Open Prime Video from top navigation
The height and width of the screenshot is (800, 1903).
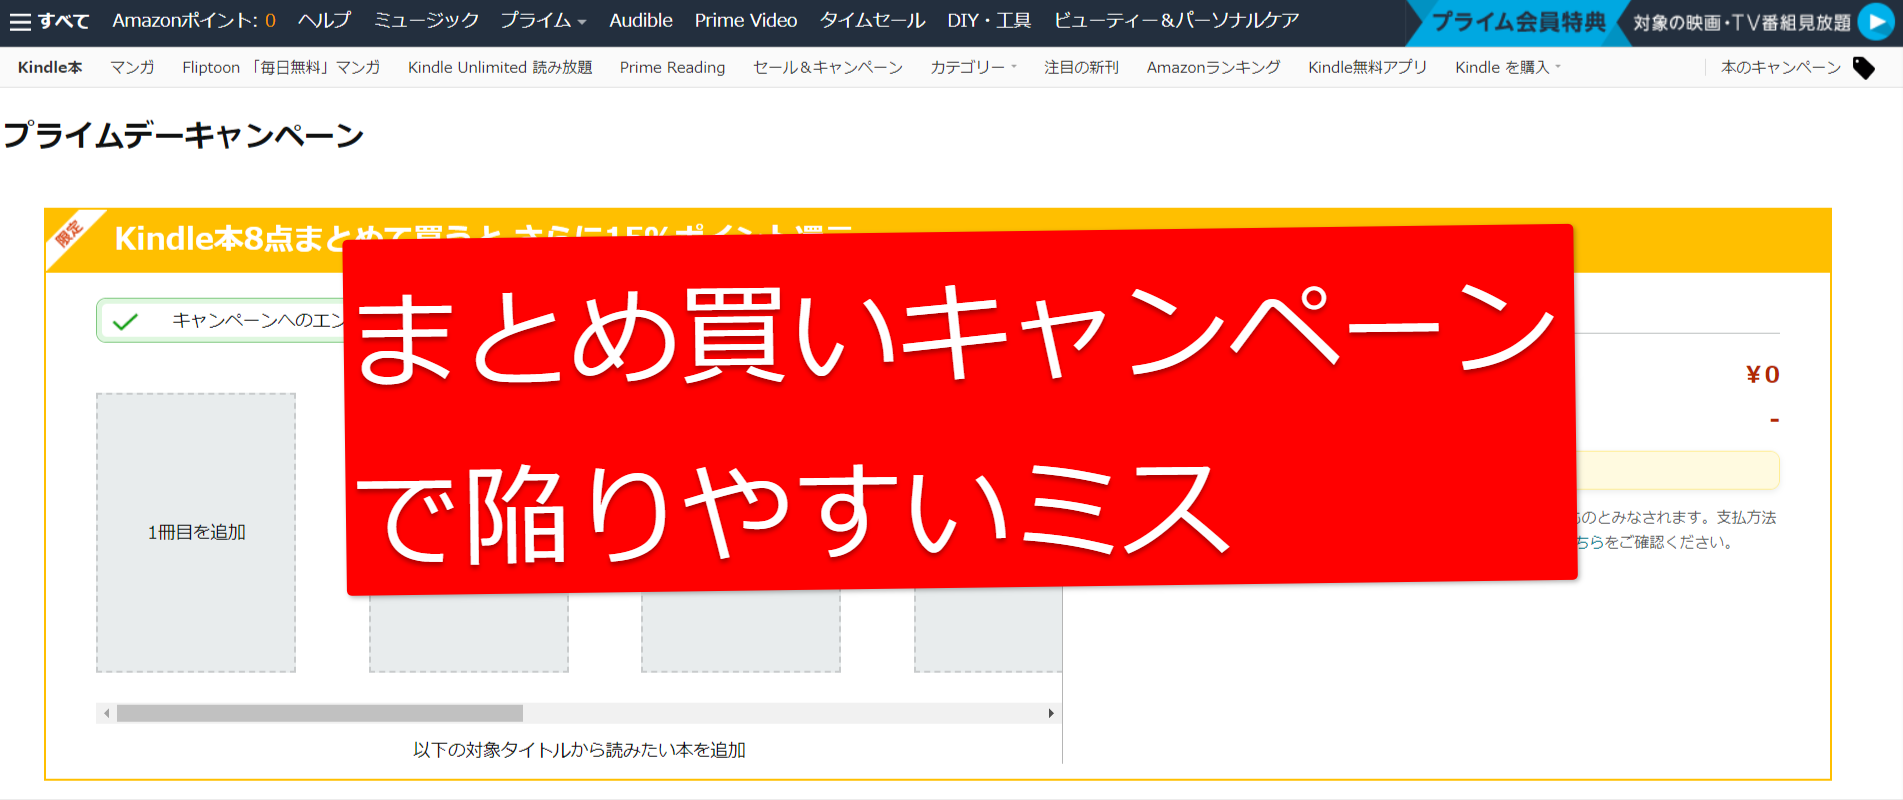(746, 20)
